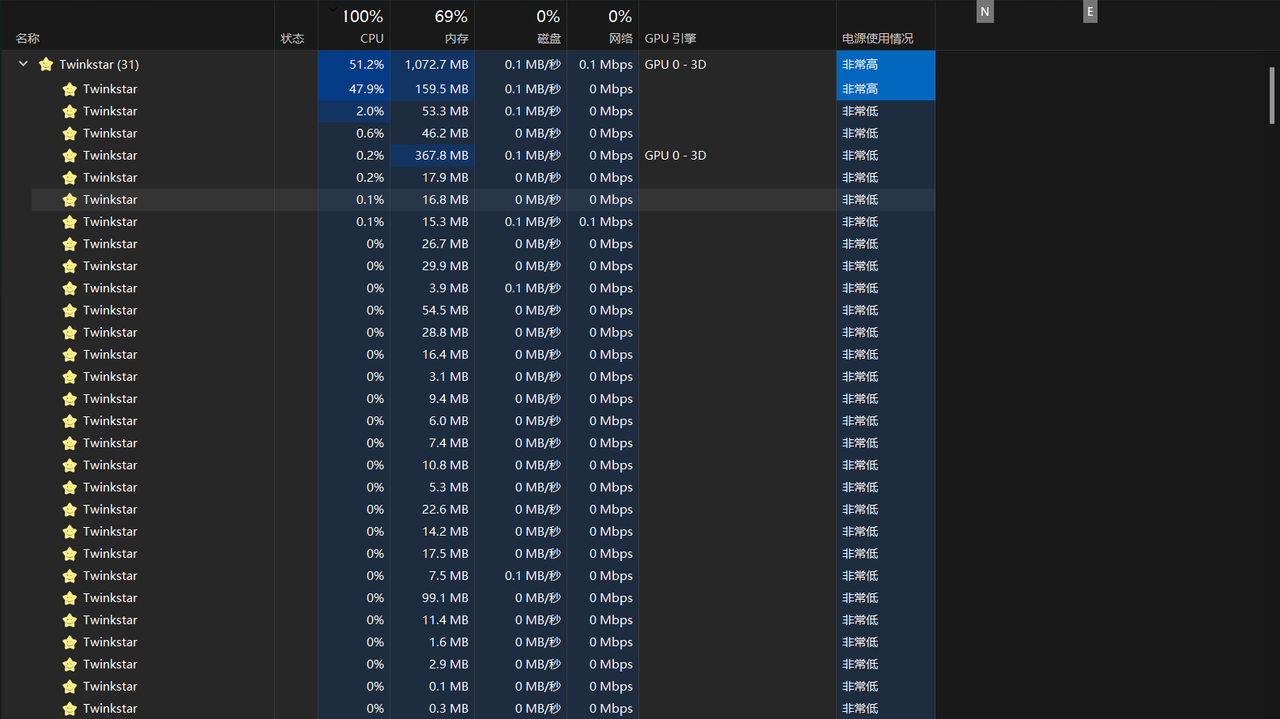Click star icon of the 367.8 MB Twinkstar process
1280x719 pixels.
(x=70, y=155)
